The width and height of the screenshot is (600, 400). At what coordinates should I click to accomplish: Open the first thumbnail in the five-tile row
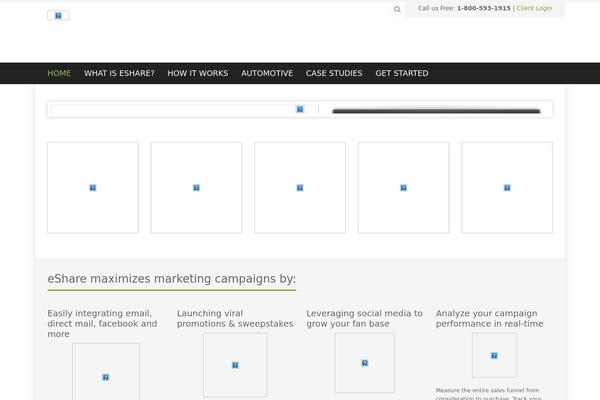93,188
